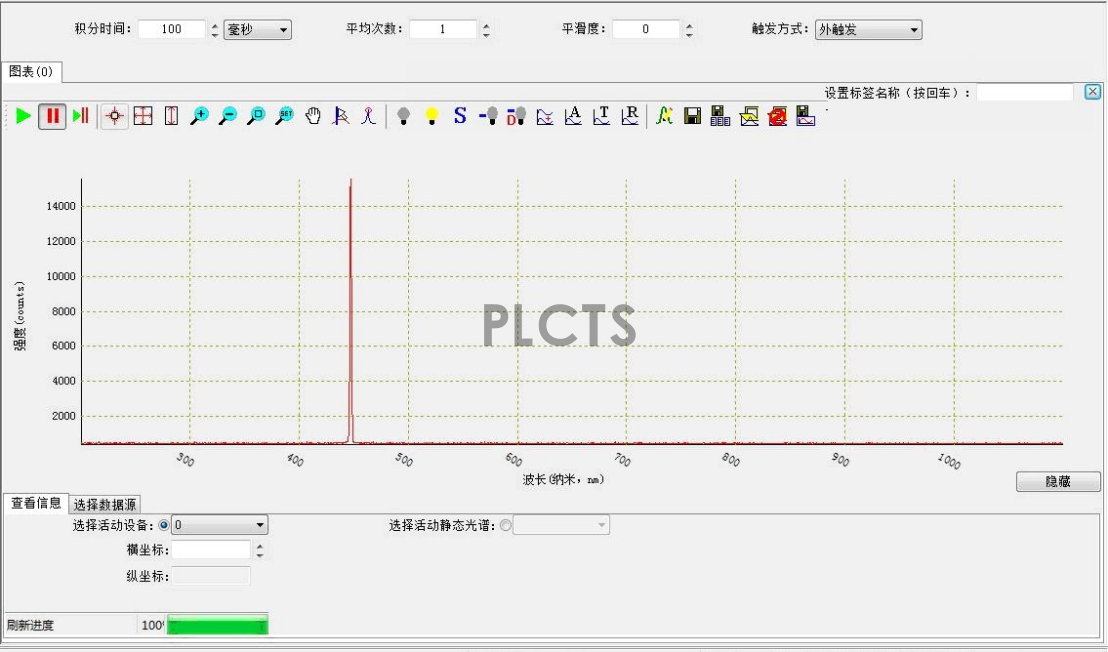Click the single-step play/pause icon

(81, 116)
